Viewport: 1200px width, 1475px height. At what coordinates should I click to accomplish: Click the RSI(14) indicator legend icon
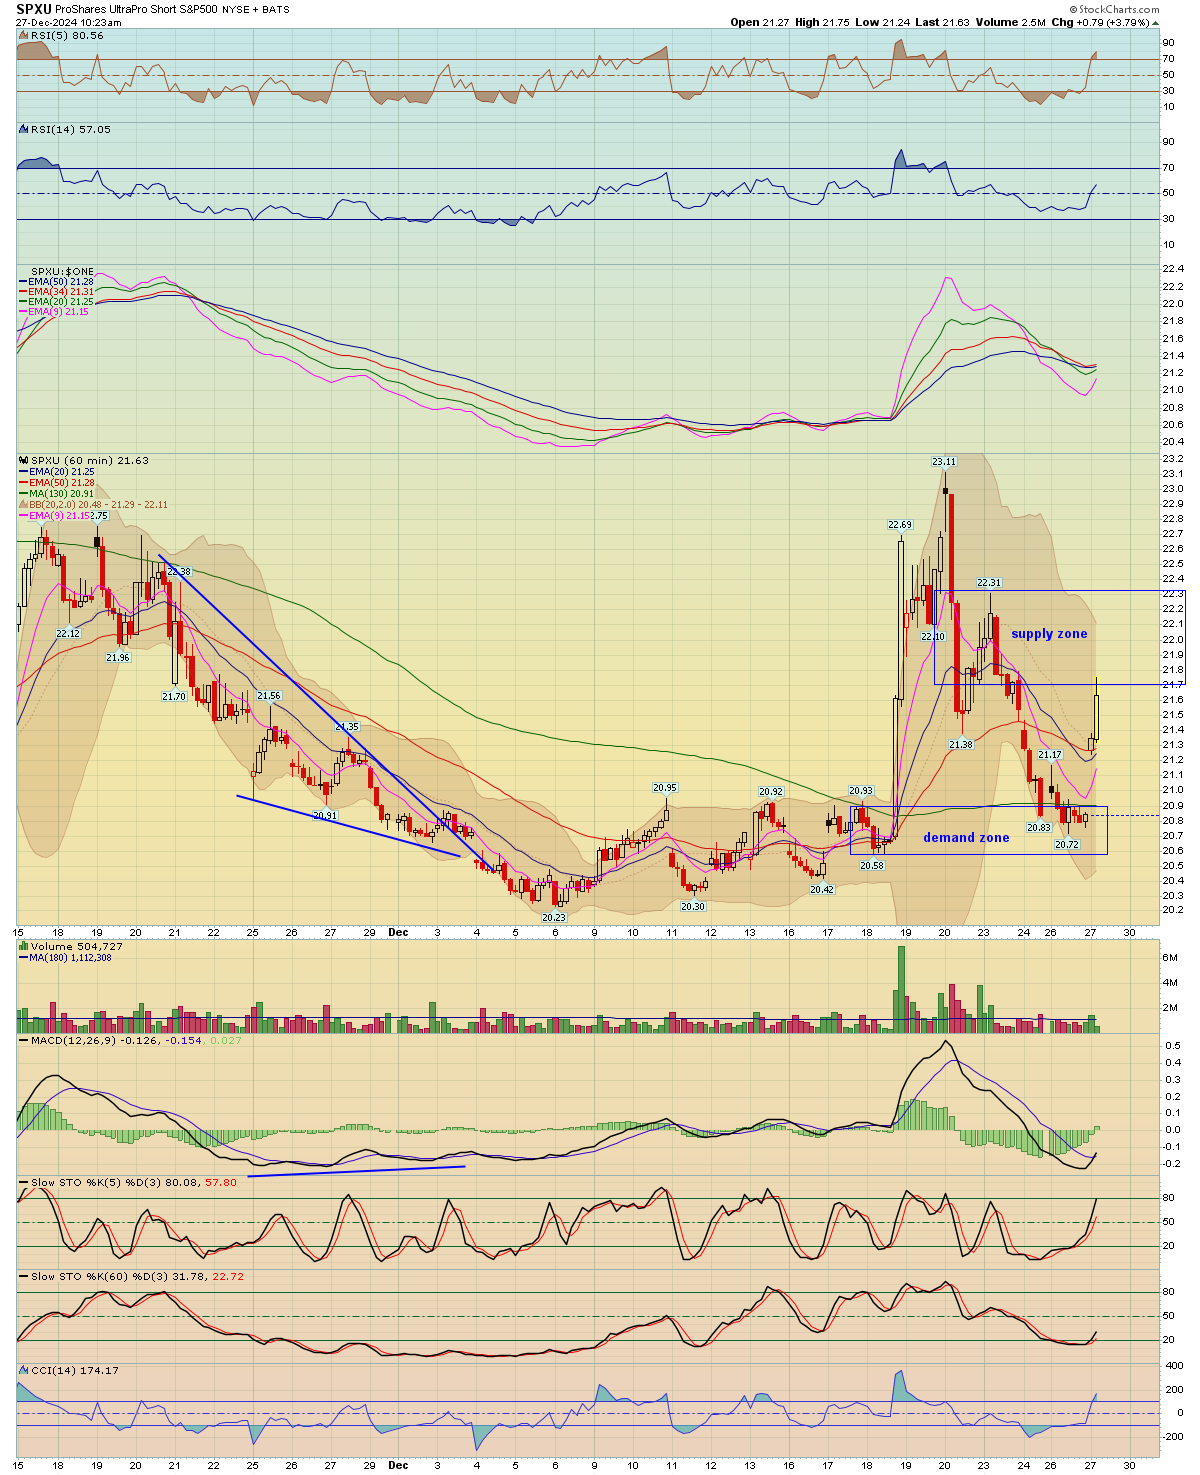(x=24, y=129)
